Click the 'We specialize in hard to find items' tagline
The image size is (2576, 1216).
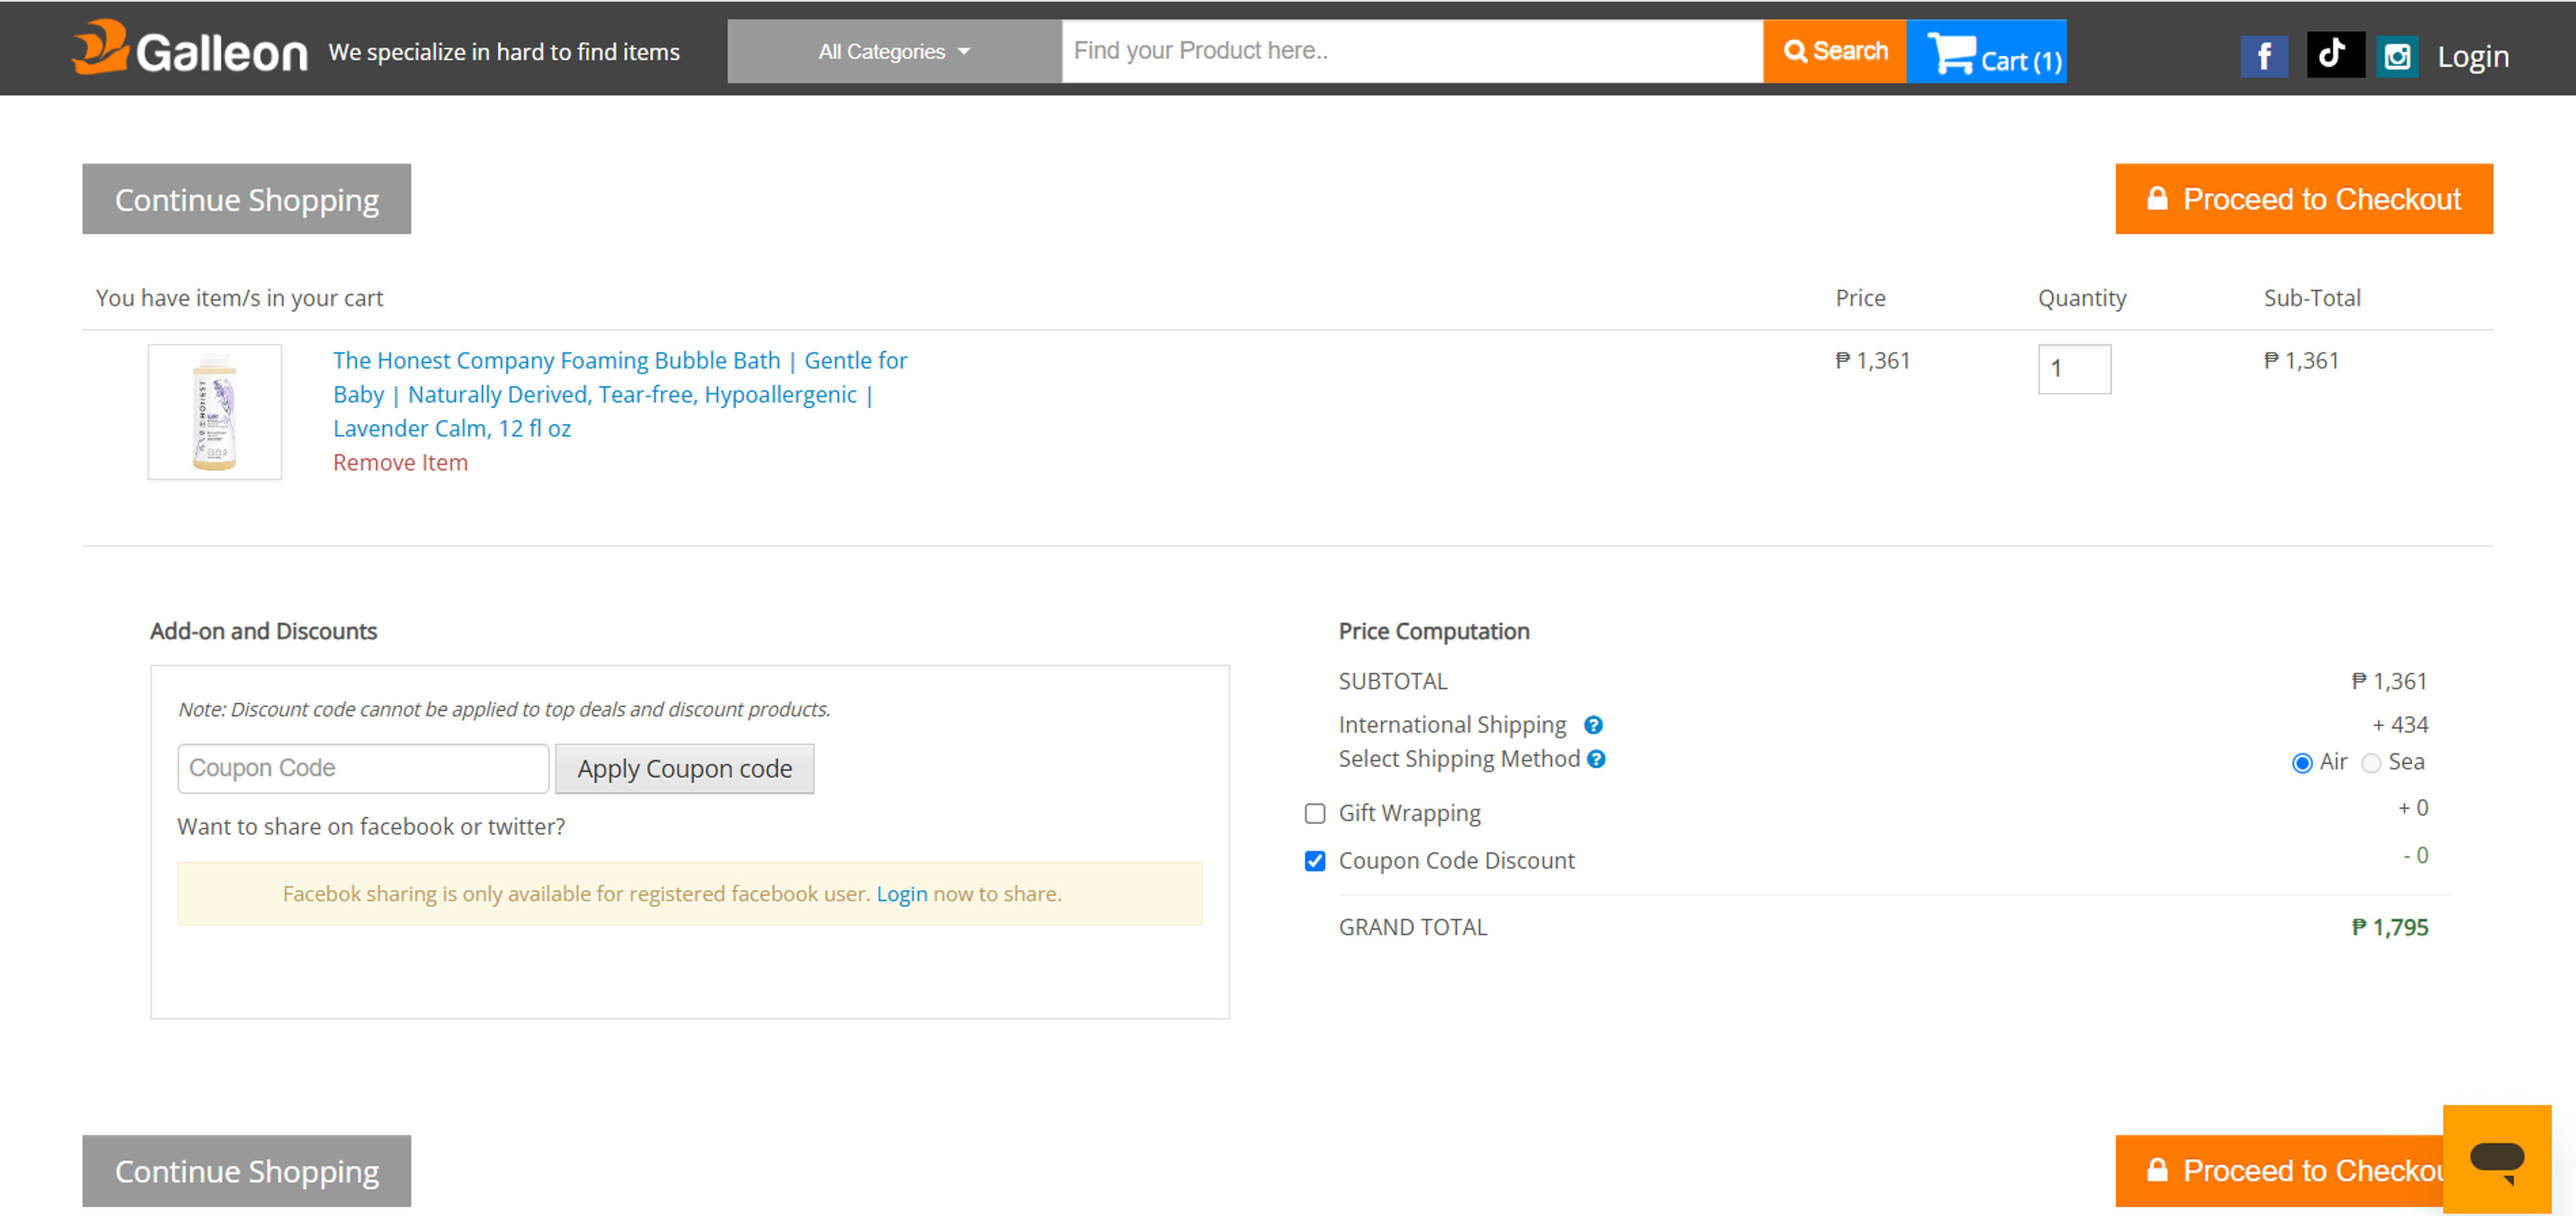[504, 52]
